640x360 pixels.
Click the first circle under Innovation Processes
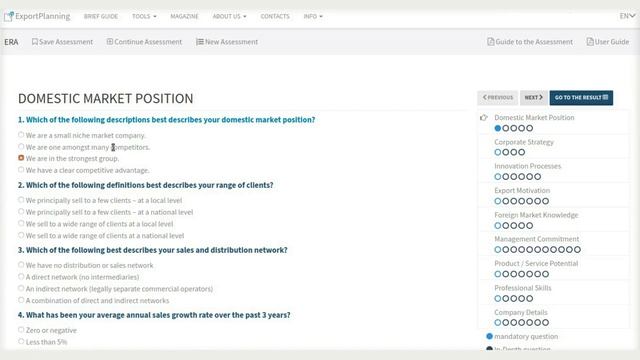pos(498,177)
